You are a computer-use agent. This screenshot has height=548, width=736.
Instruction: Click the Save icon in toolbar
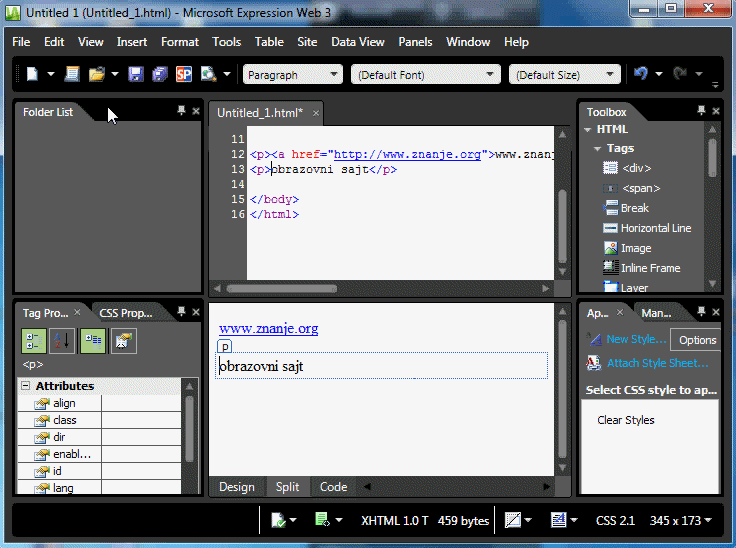click(x=135, y=74)
